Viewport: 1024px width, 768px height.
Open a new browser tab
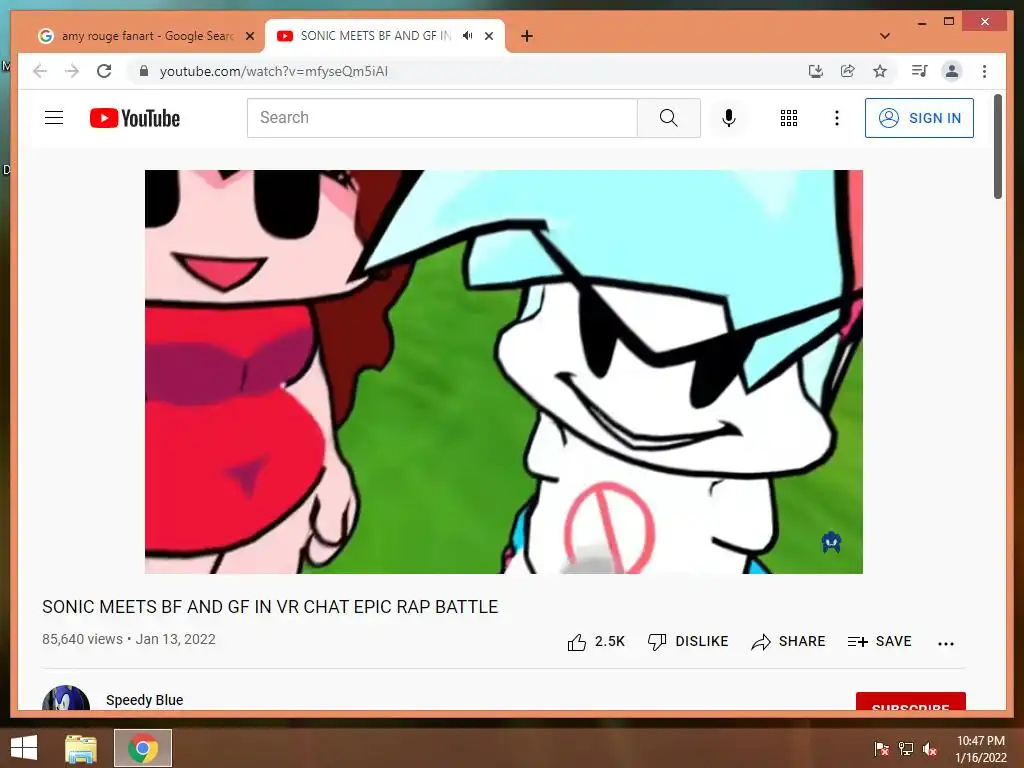point(526,36)
